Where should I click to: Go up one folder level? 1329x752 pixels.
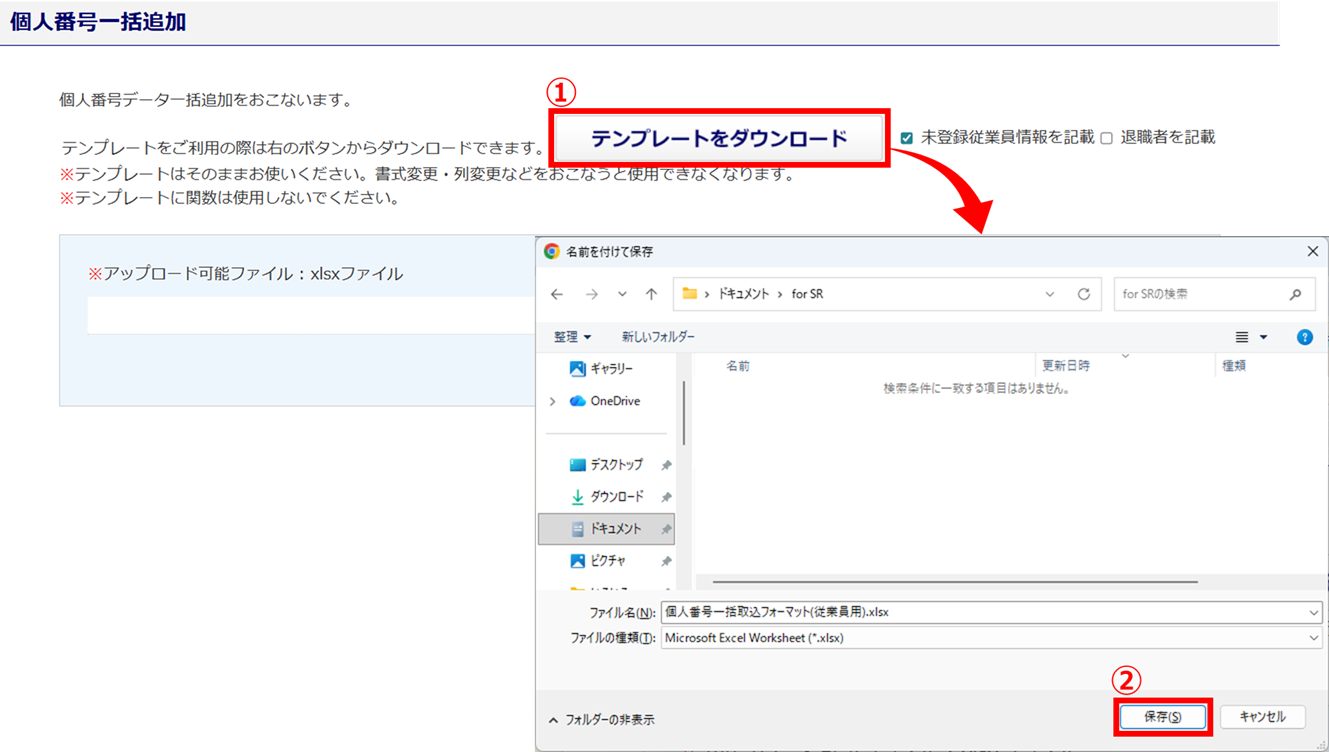click(x=651, y=294)
